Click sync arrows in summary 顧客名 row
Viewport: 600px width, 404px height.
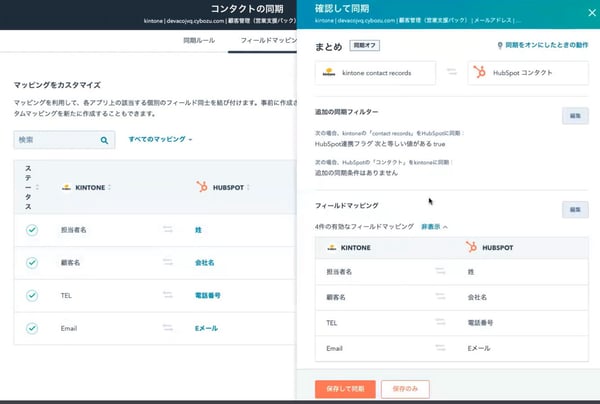(x=440, y=296)
